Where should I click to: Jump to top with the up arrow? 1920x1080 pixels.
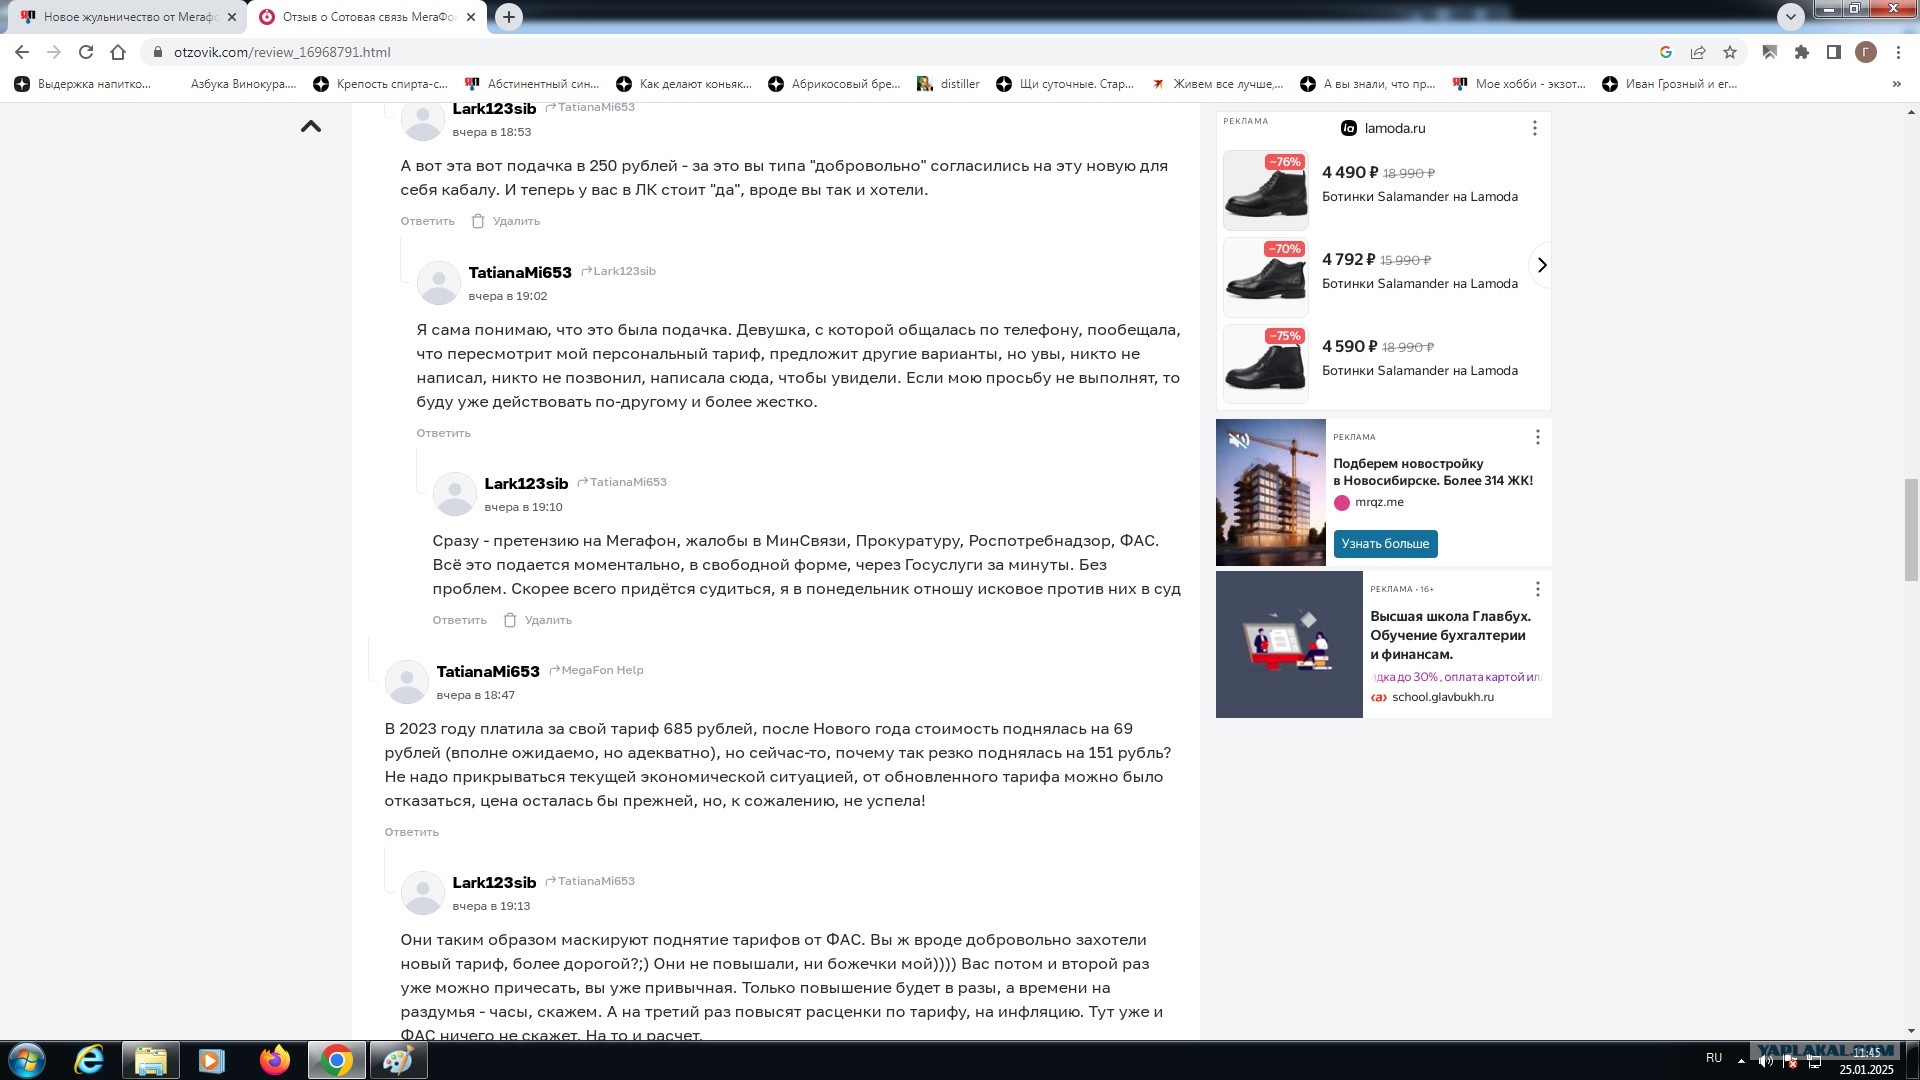[x=311, y=126]
